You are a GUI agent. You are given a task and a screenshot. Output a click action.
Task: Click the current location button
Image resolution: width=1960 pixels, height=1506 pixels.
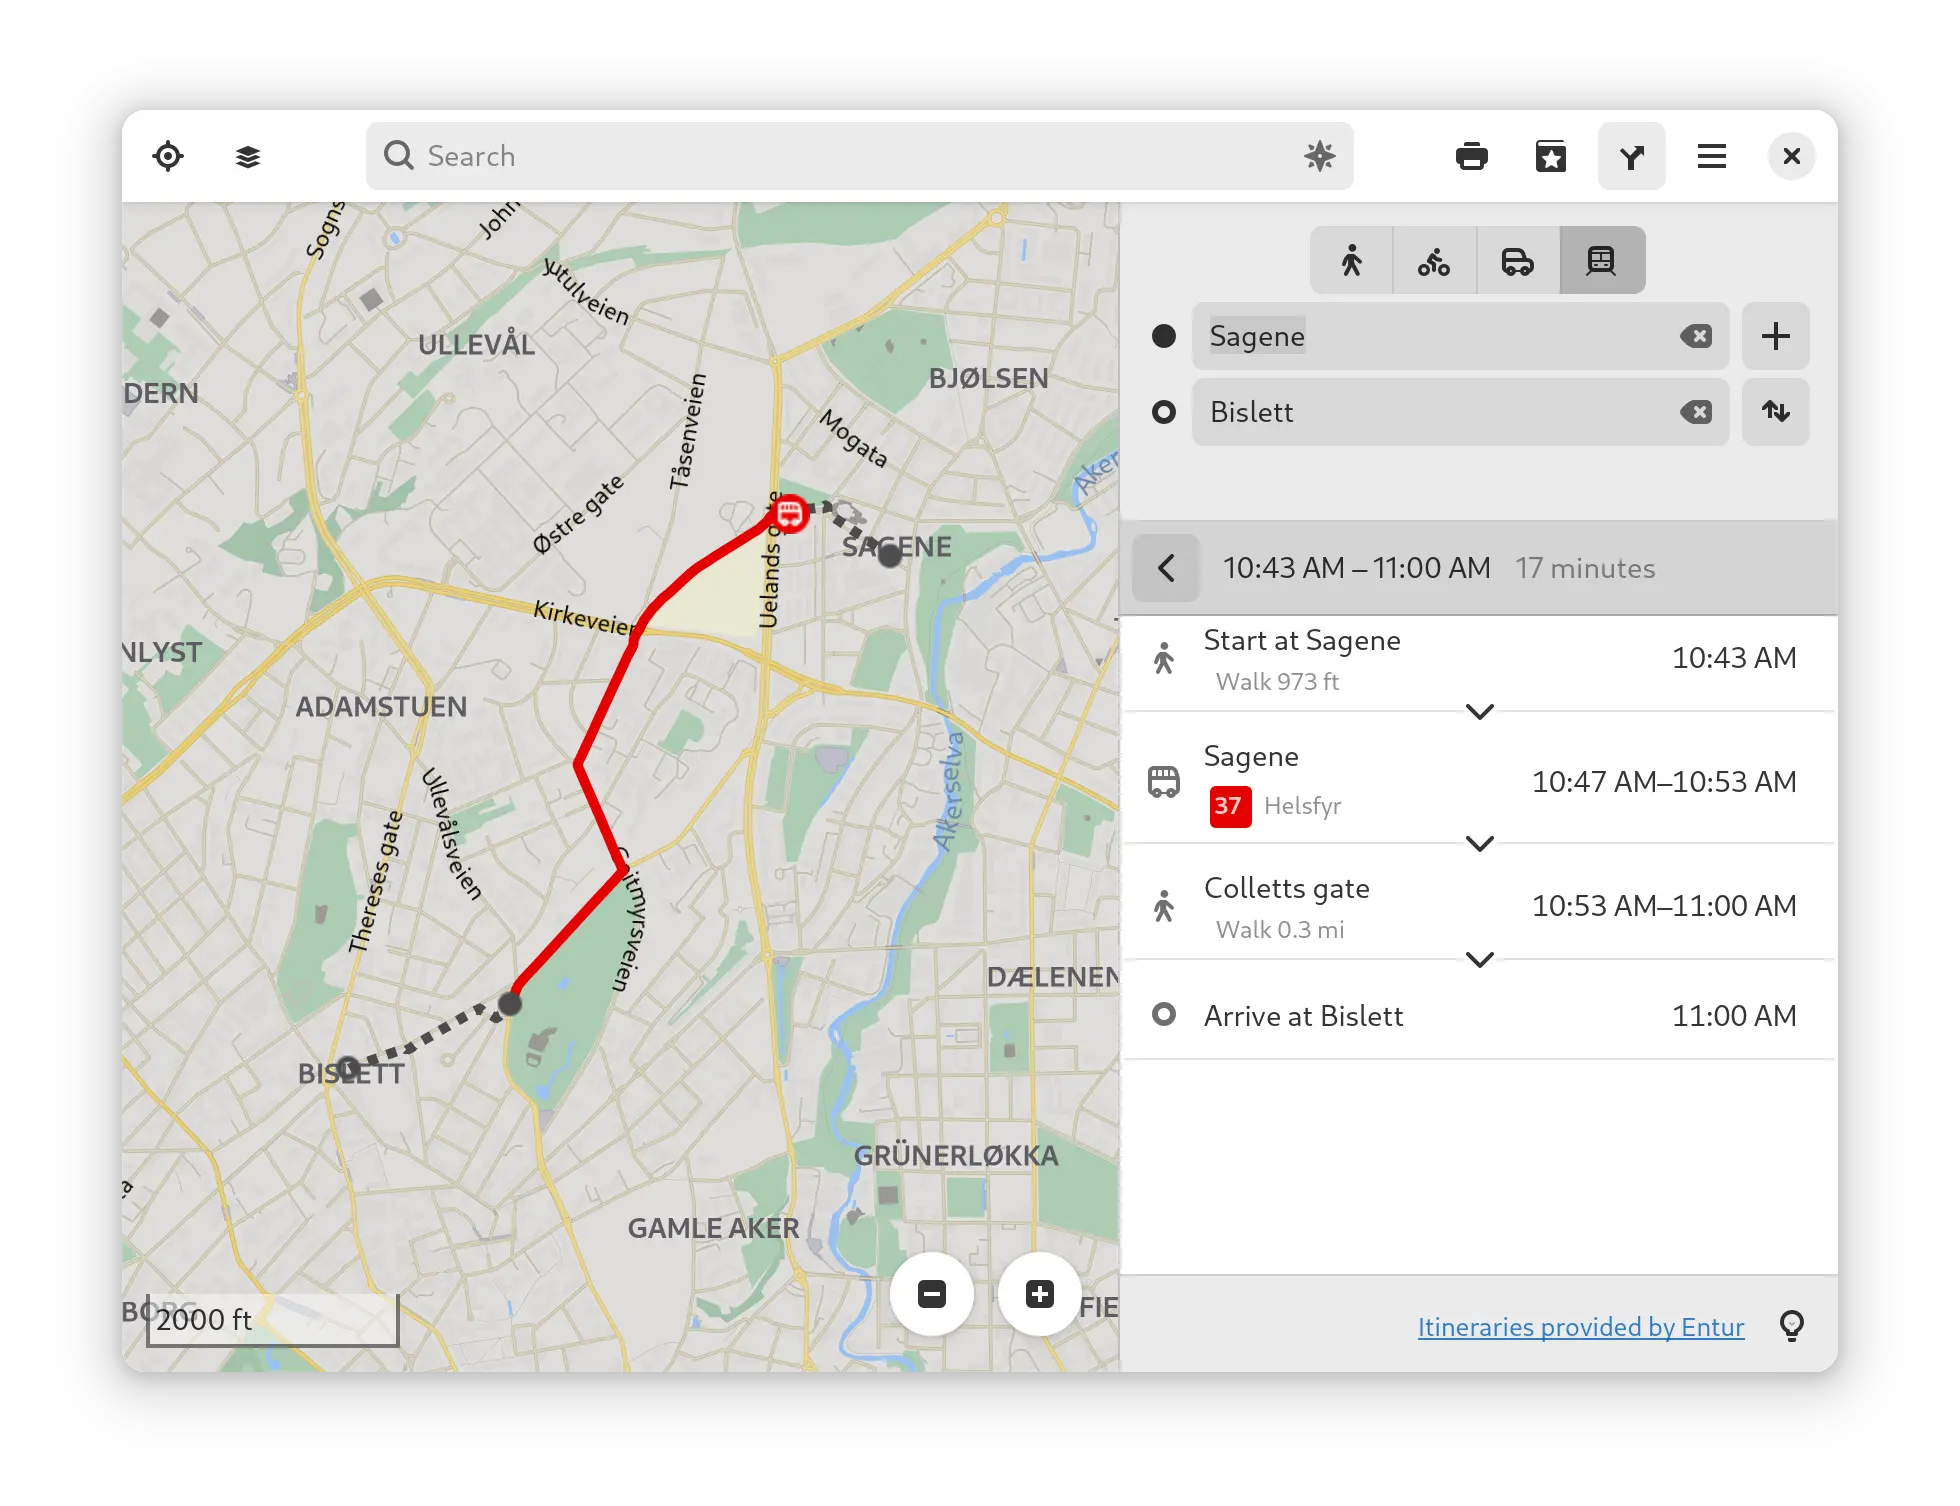click(x=168, y=156)
